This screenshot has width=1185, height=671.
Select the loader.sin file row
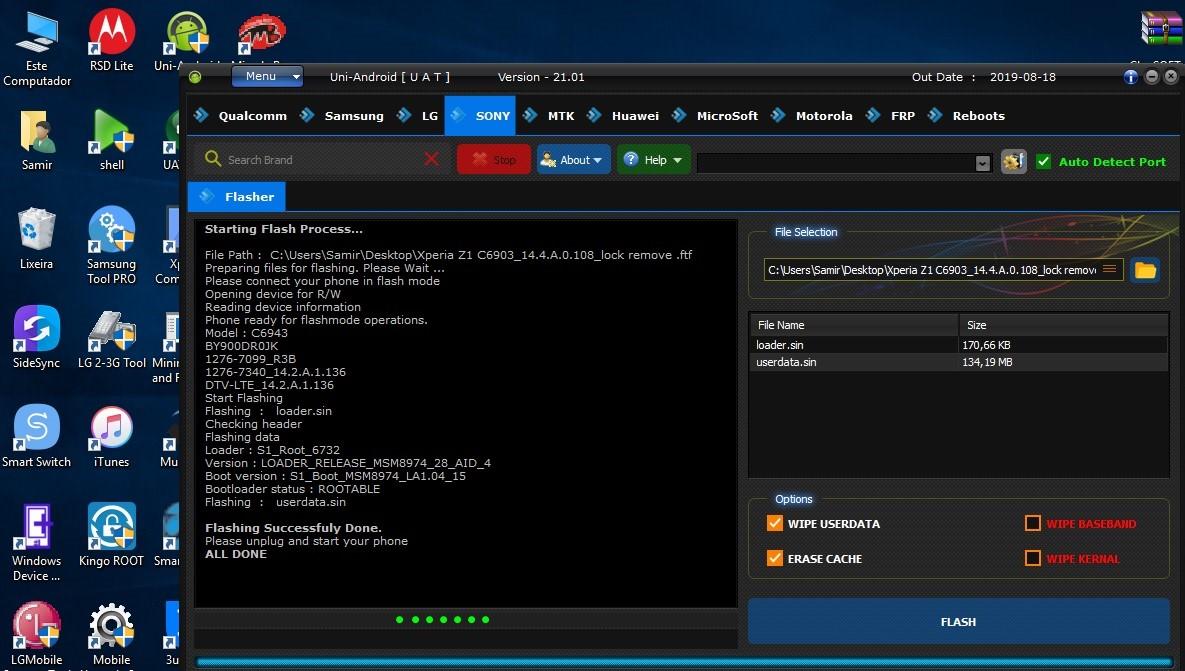[958, 345]
